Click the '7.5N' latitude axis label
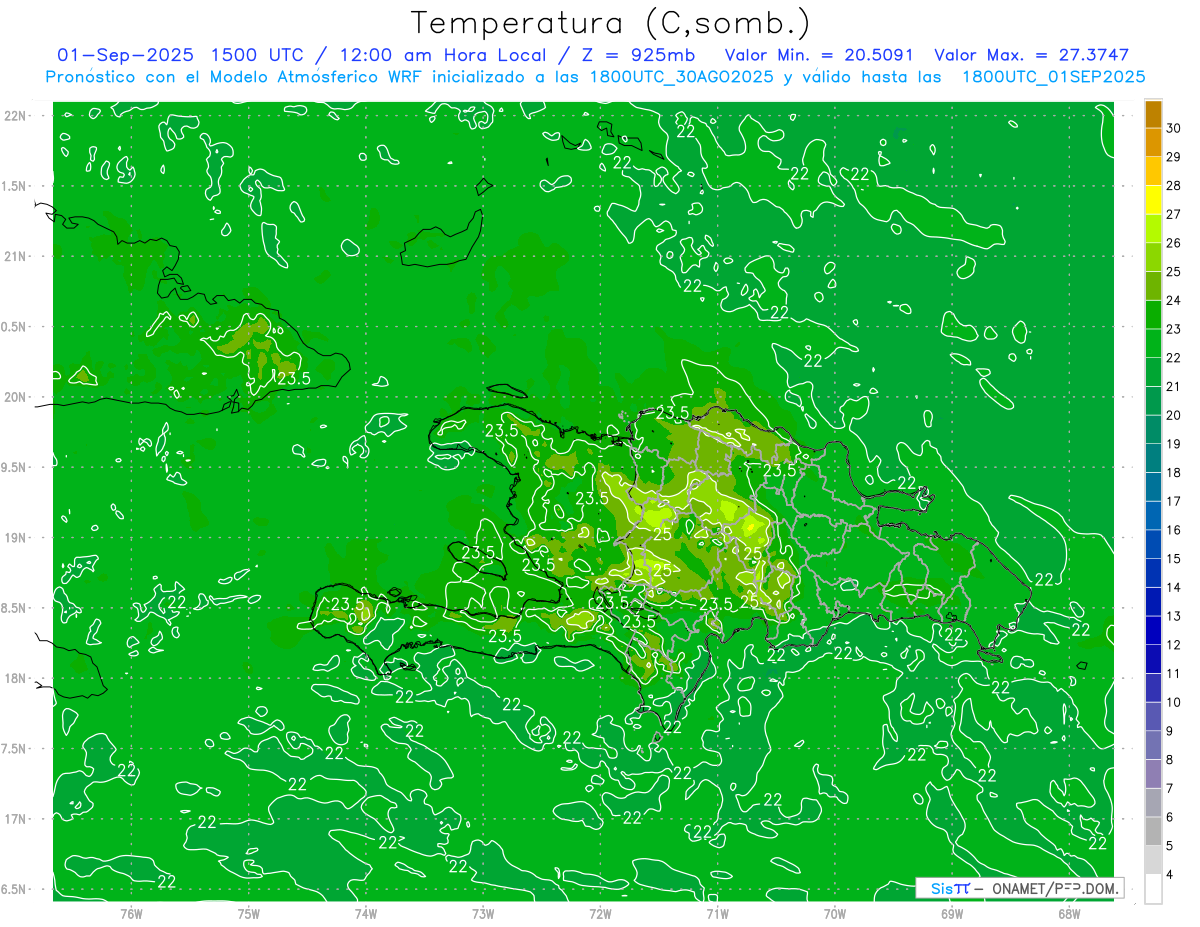 pyautogui.click(x=15, y=748)
